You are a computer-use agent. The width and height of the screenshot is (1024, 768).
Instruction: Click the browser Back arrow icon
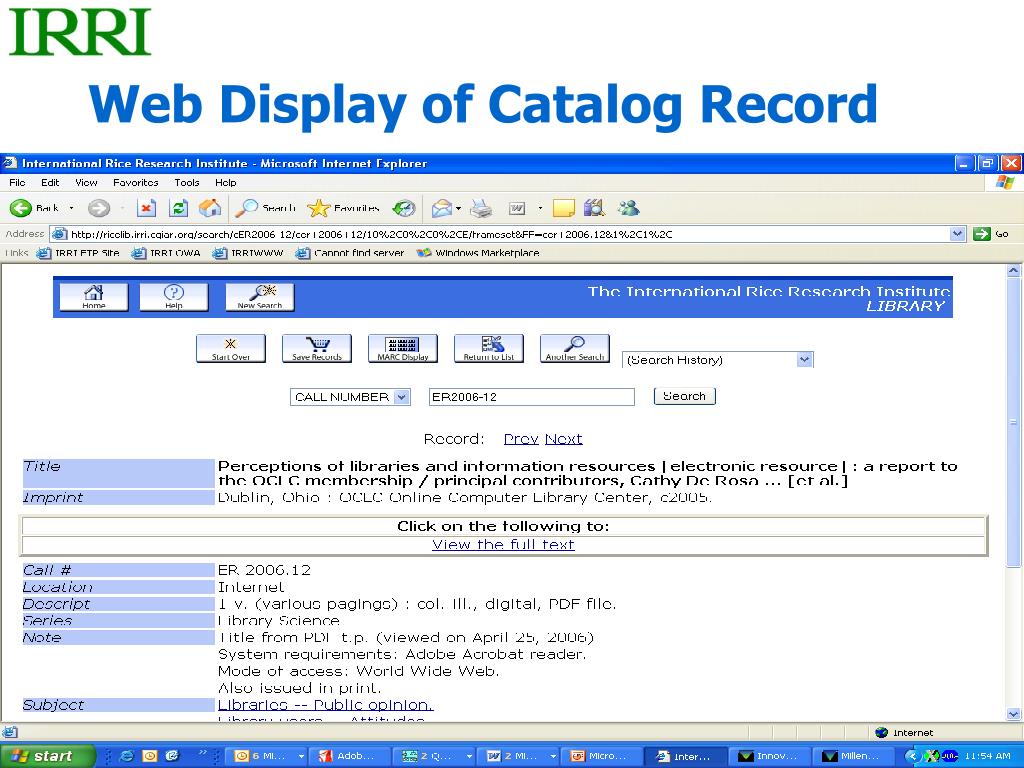click(x=20, y=208)
